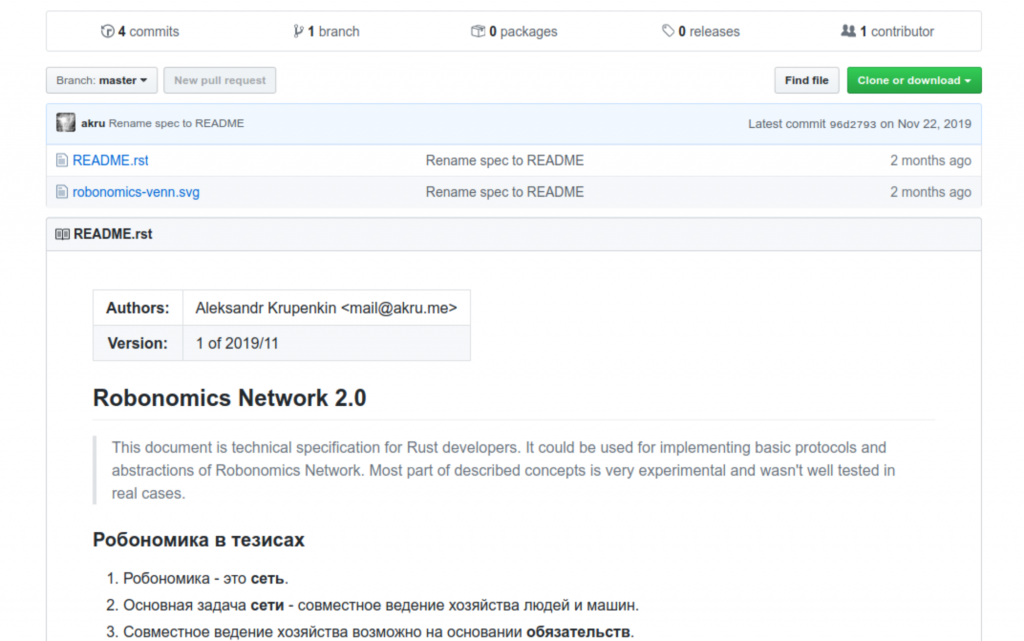View the 1 branch link
The image size is (1024, 641).
pyautogui.click(x=326, y=31)
